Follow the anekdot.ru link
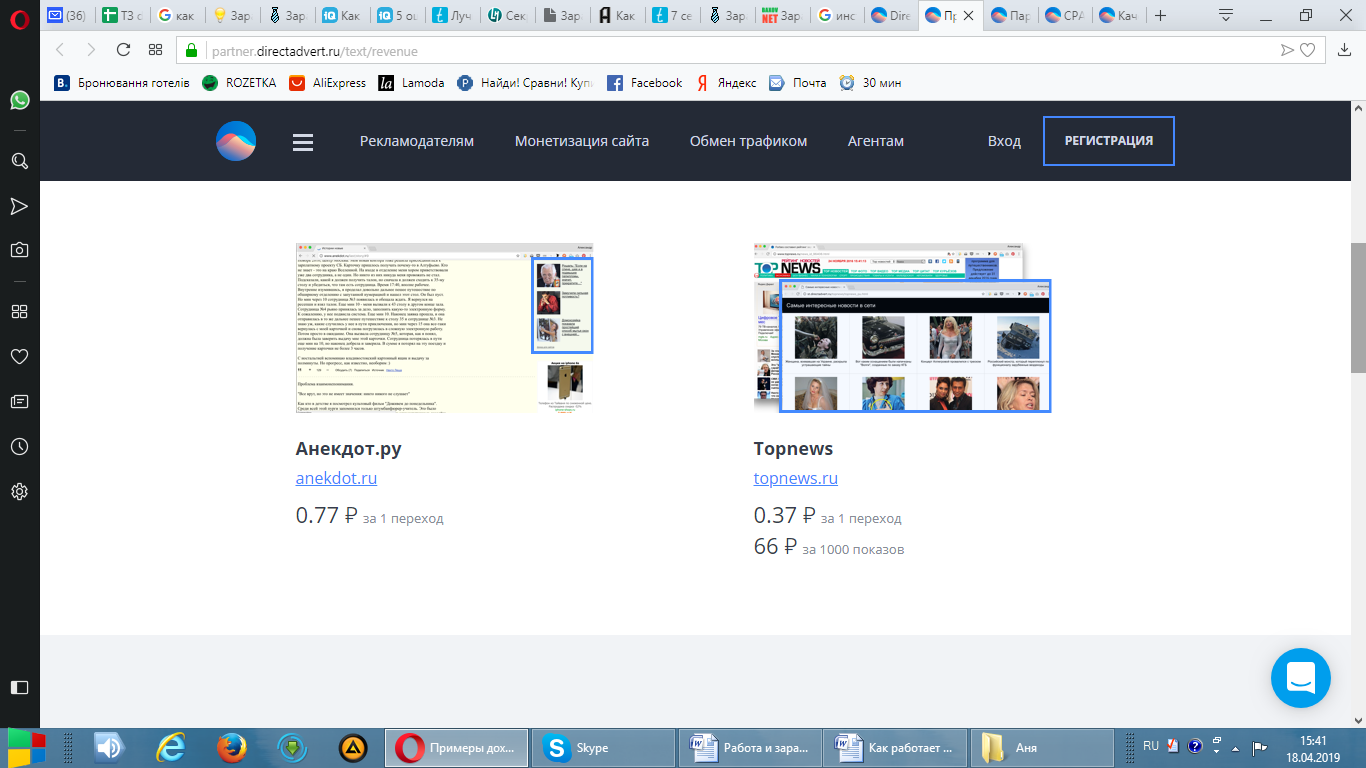 tap(336, 478)
